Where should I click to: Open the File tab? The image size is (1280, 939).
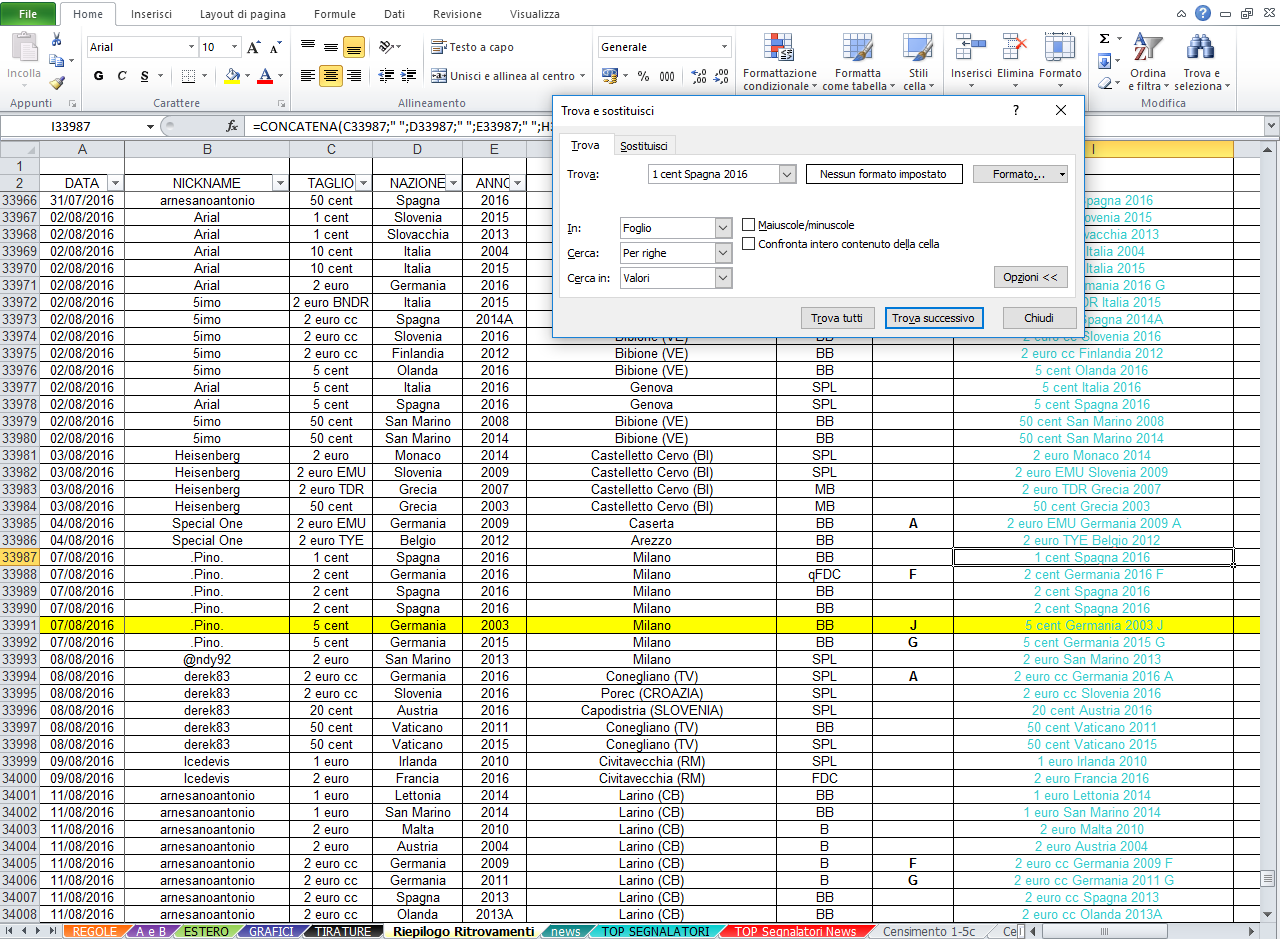(x=28, y=14)
